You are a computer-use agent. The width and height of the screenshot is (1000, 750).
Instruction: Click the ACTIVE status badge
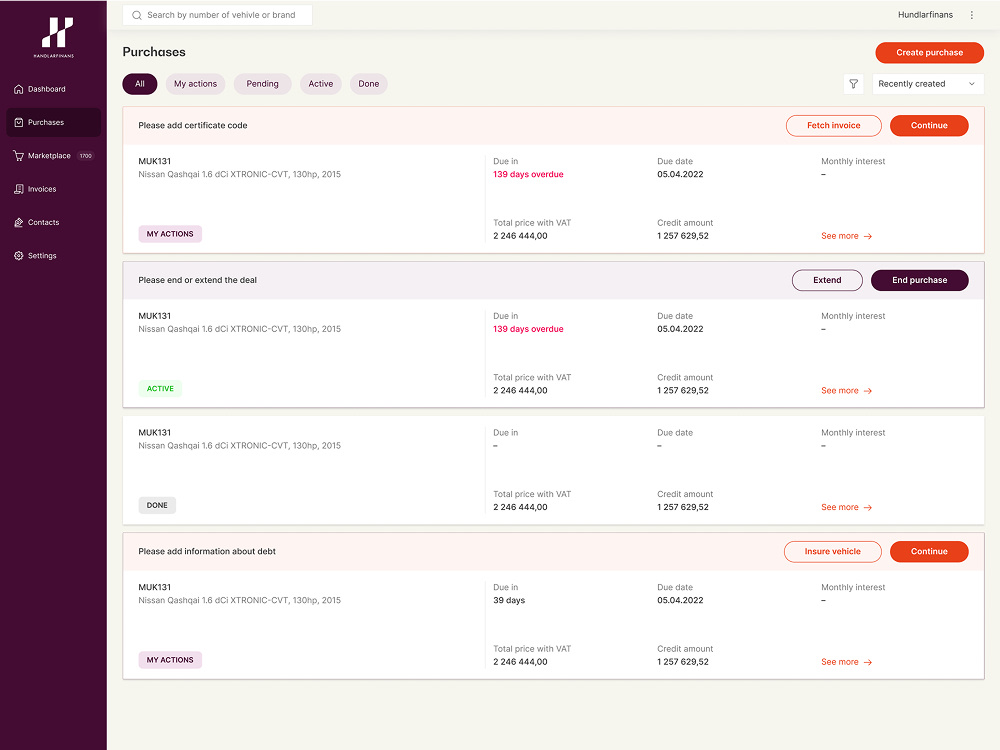tap(160, 388)
